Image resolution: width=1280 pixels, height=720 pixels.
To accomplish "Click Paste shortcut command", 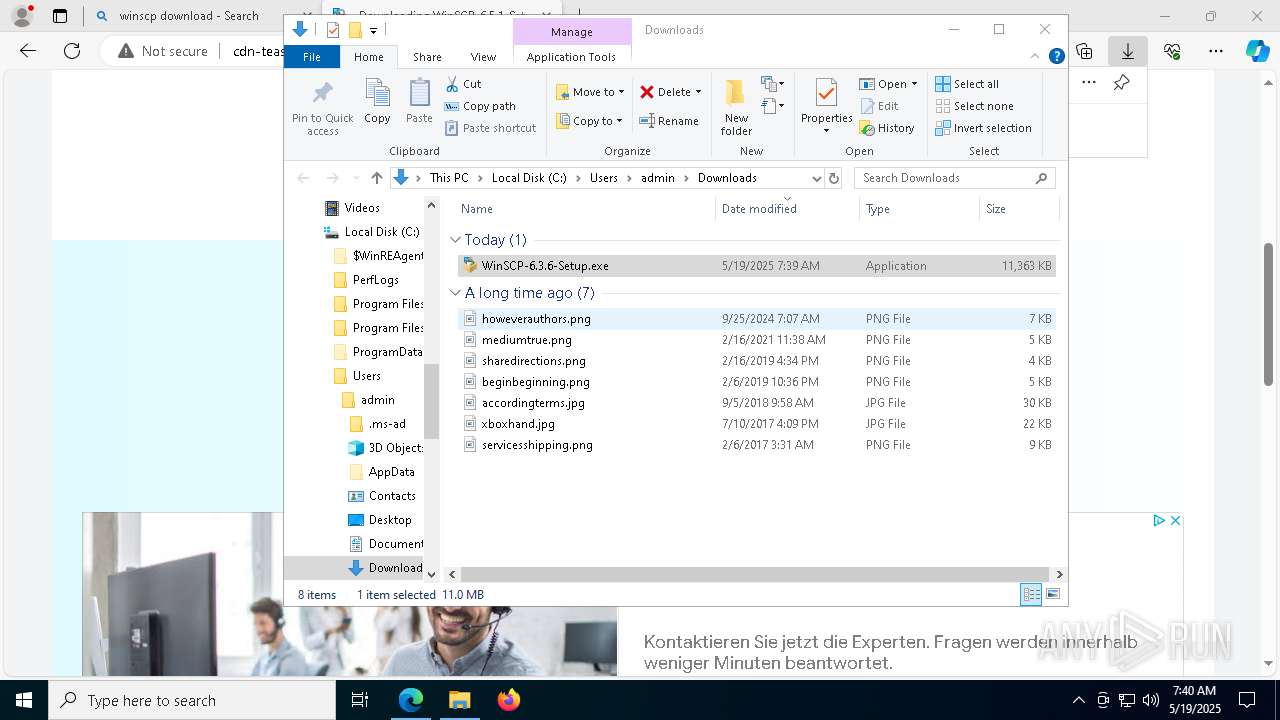I will (x=490, y=128).
